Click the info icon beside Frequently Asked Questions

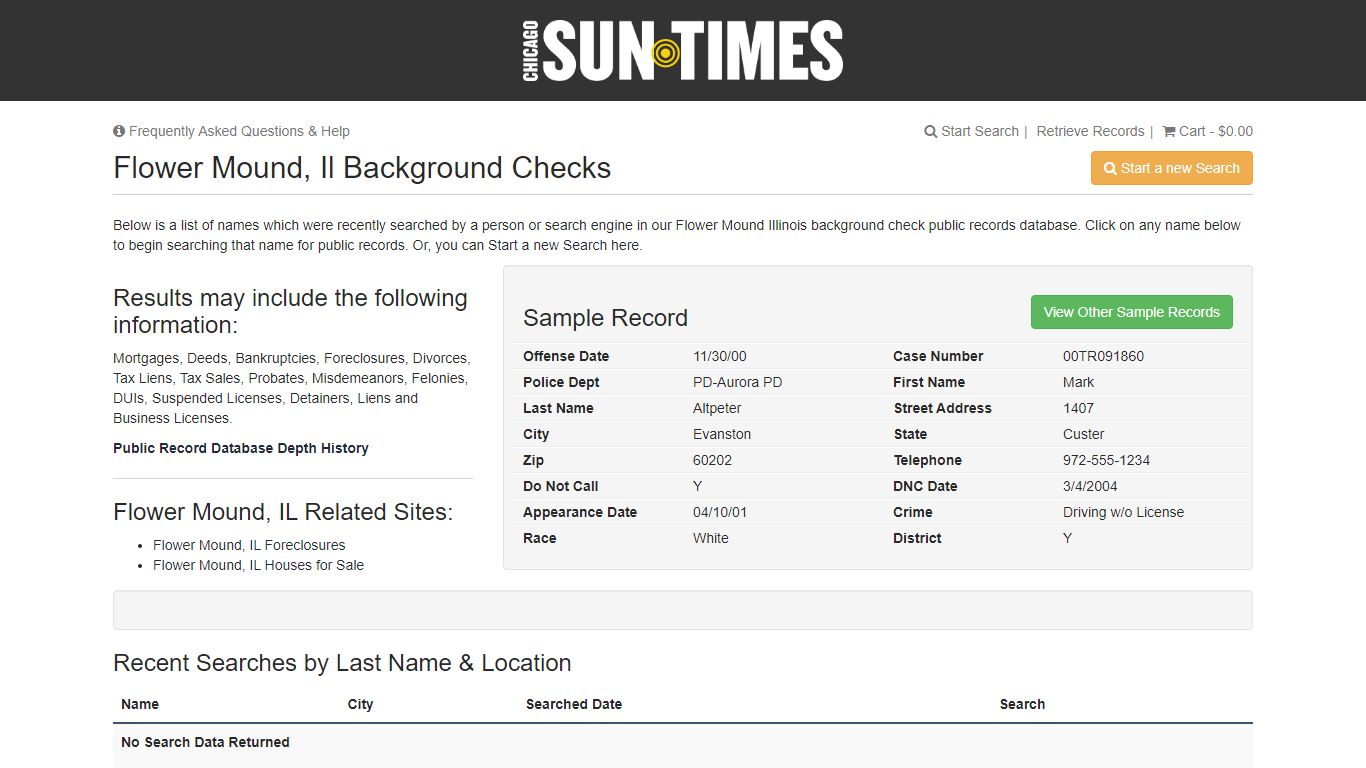click(119, 131)
